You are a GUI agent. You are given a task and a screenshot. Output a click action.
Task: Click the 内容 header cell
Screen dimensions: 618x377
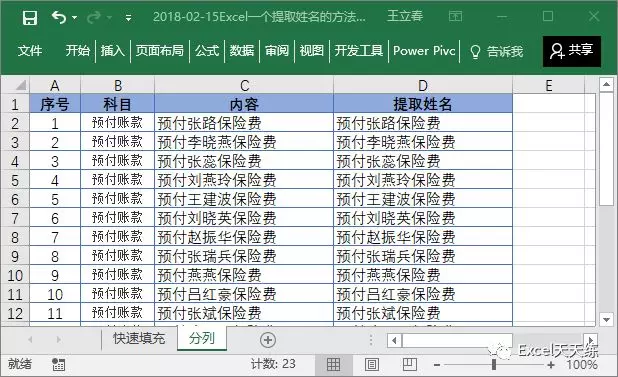pyautogui.click(x=244, y=104)
